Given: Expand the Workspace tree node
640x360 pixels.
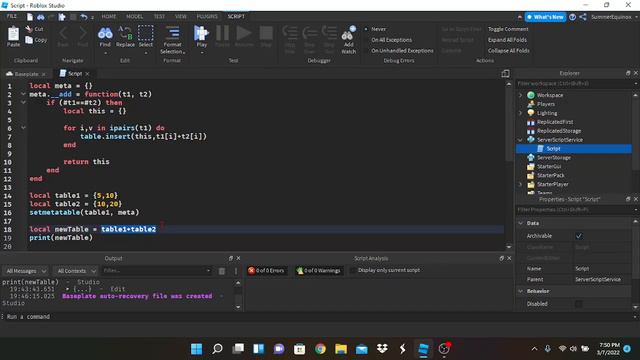Looking at the screenshot, I should [x=520, y=95].
